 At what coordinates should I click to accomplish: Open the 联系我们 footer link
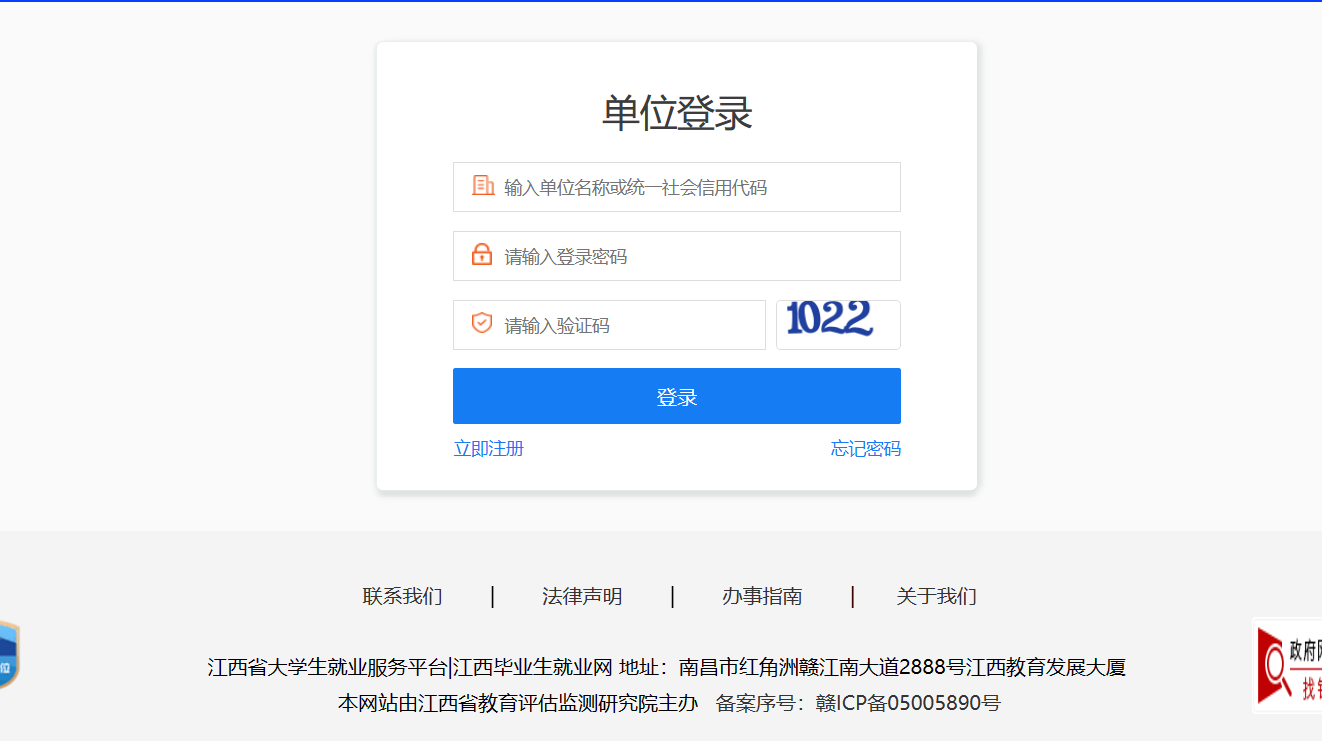pyautogui.click(x=402, y=597)
